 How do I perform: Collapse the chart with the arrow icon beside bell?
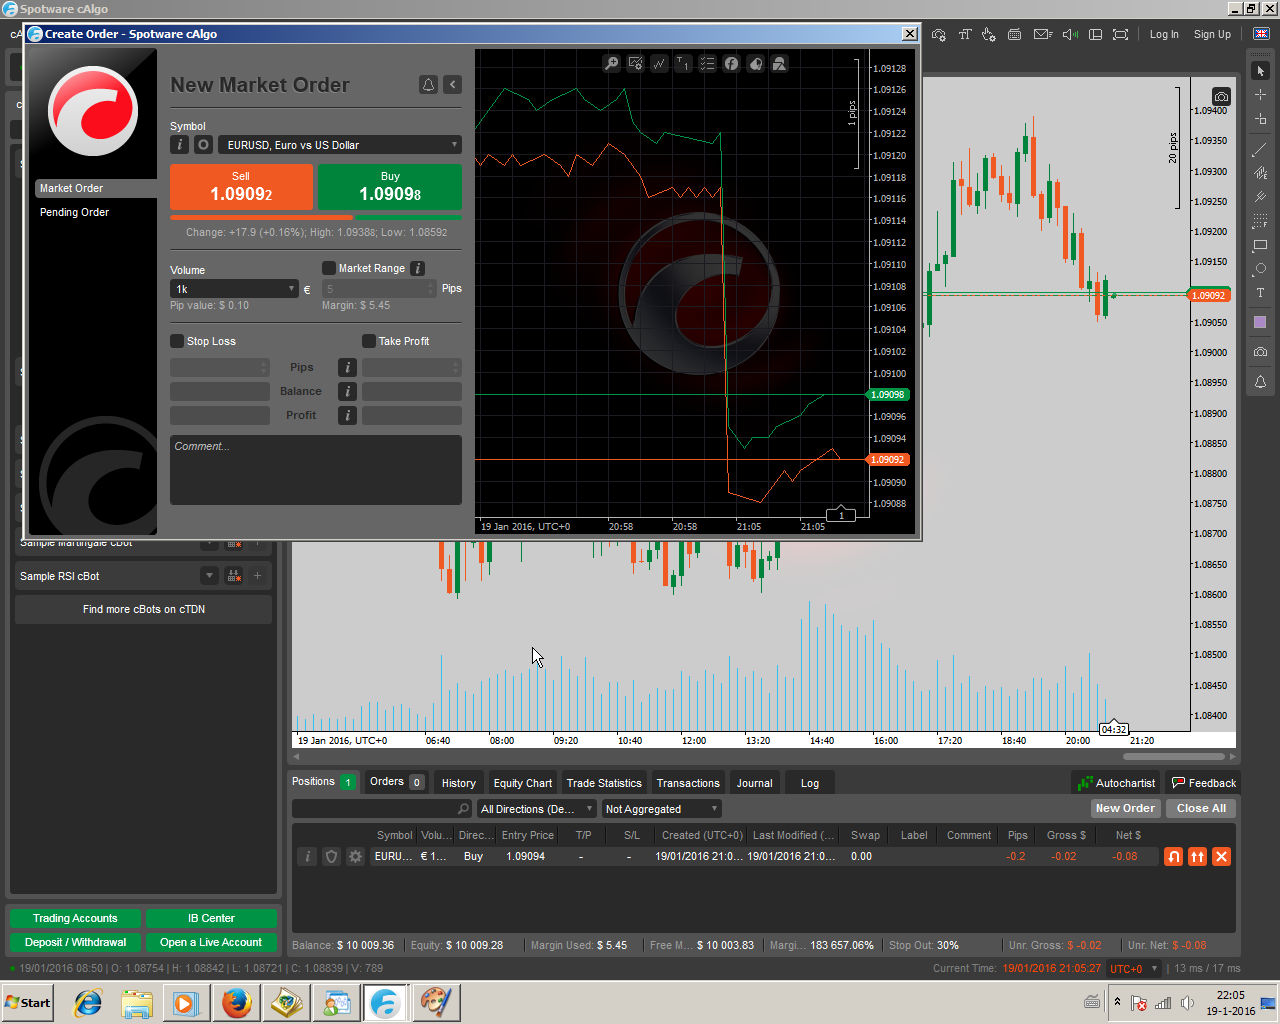pos(453,85)
